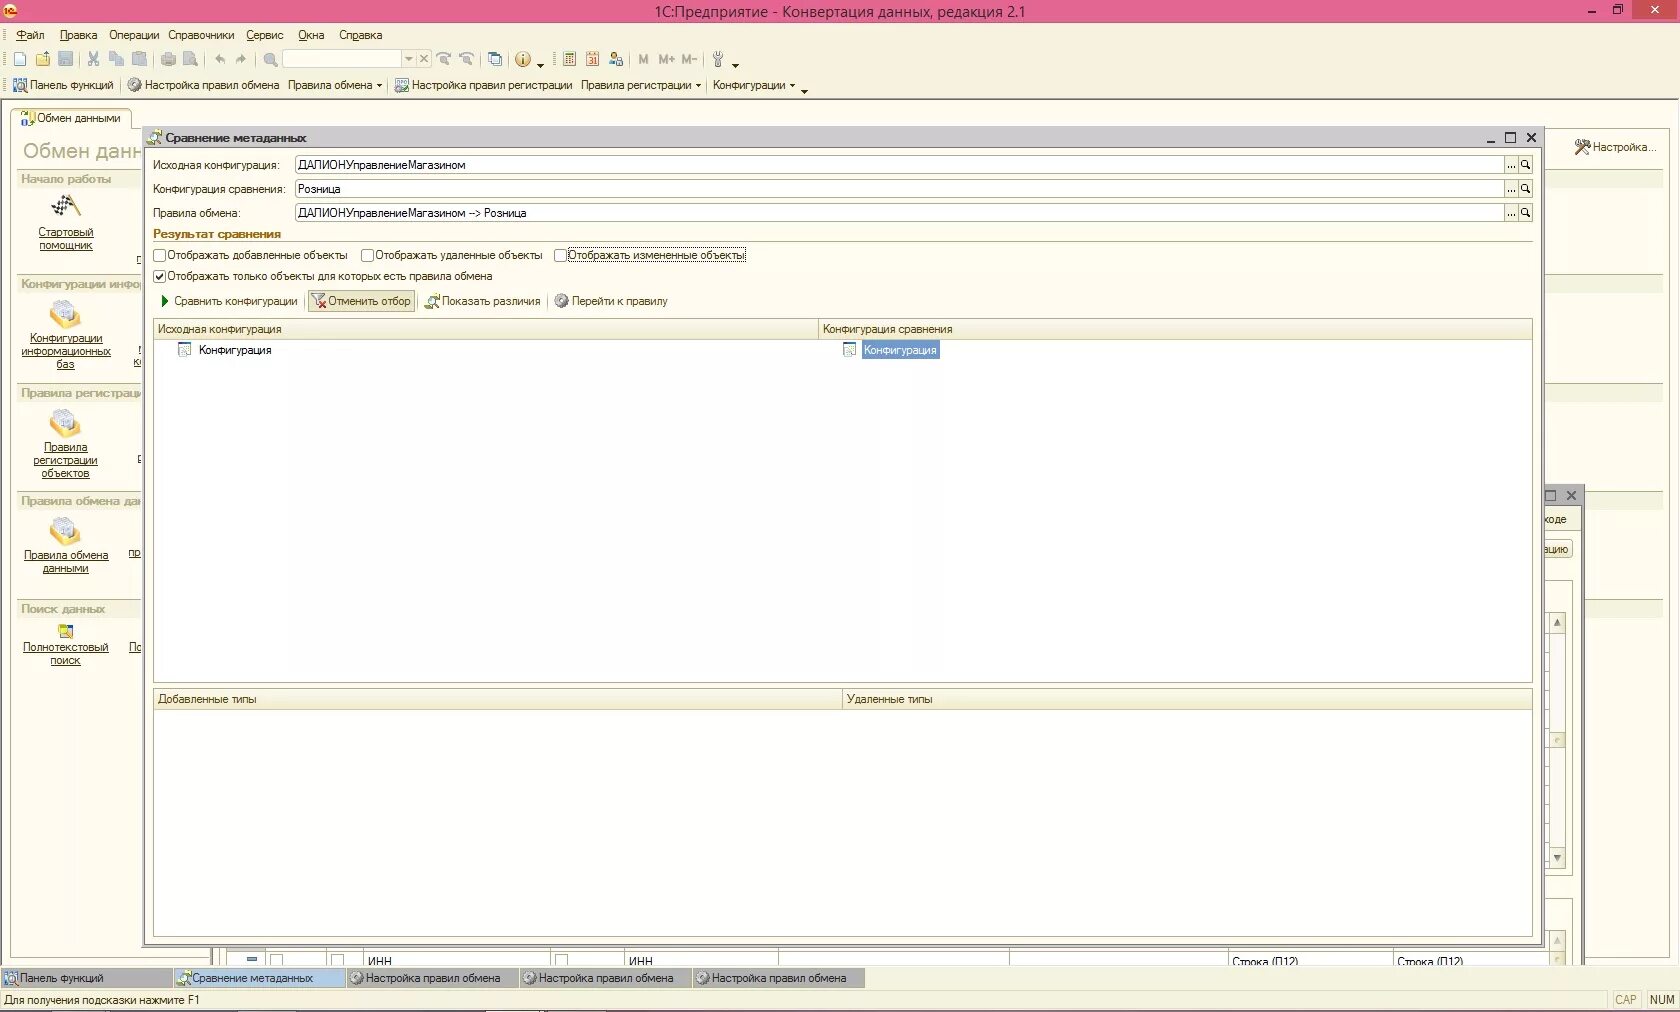Click Перейти к правилу button
The image size is (1680, 1012).
611,301
